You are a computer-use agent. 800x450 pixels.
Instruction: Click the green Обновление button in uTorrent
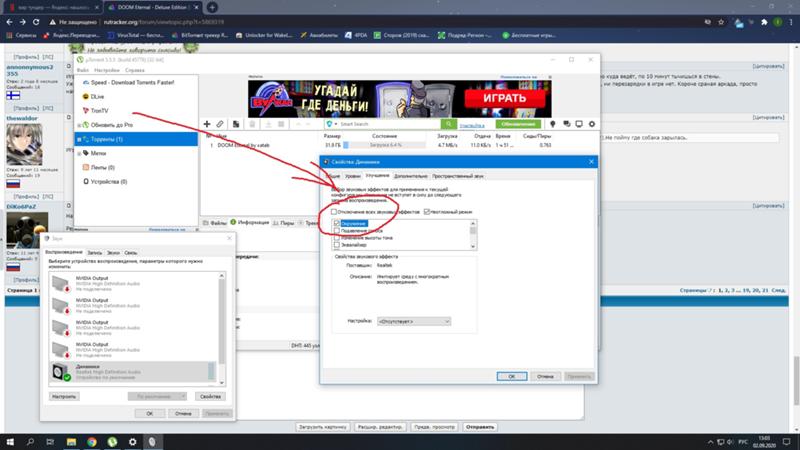tap(518, 124)
